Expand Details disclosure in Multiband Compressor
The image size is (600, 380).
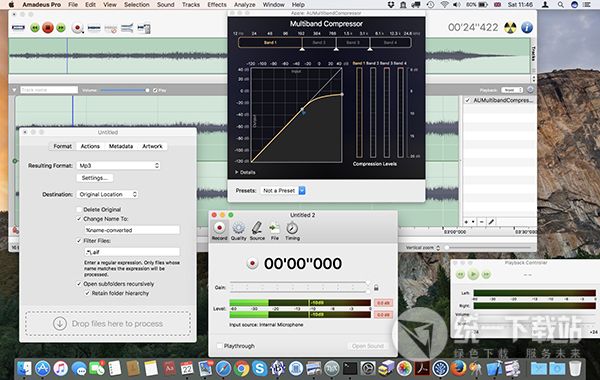pyautogui.click(x=236, y=172)
